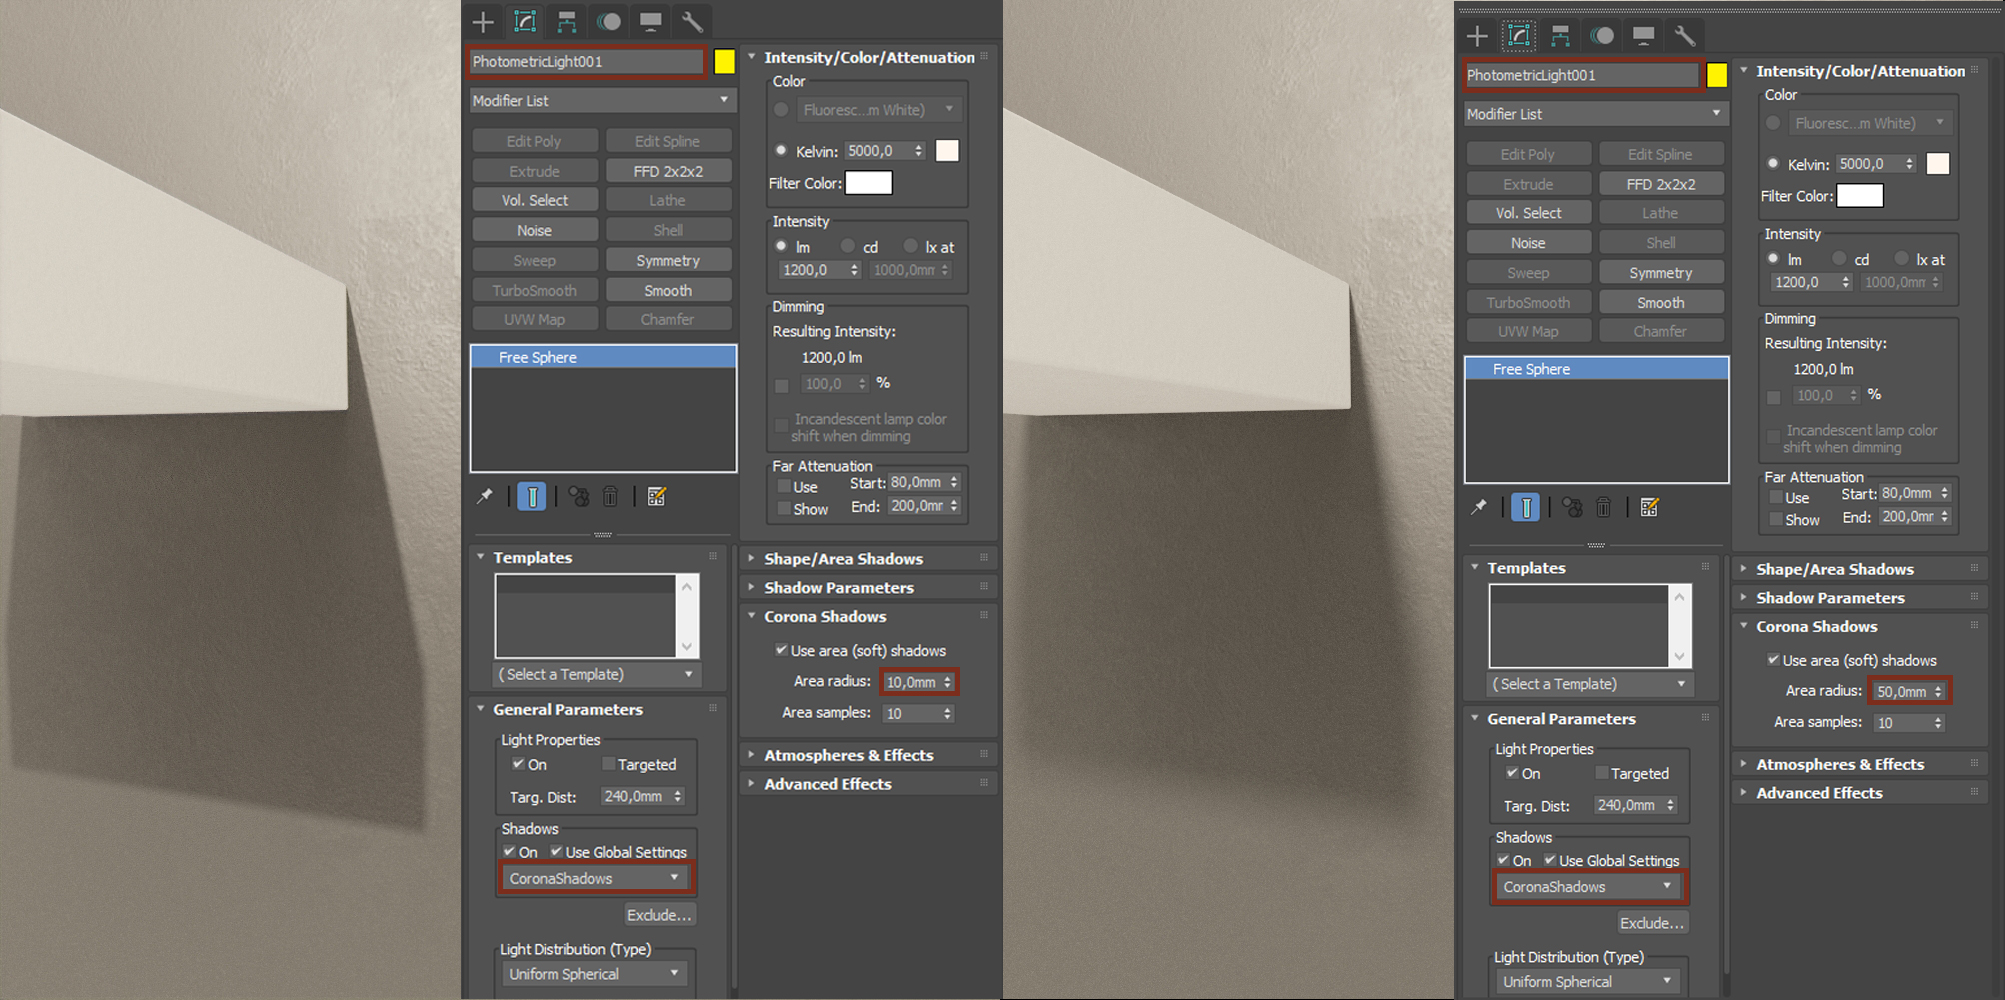This screenshot has width=2005, height=1000.
Task: Open the Utilities wrench tab in left command panel
Action: [x=692, y=22]
